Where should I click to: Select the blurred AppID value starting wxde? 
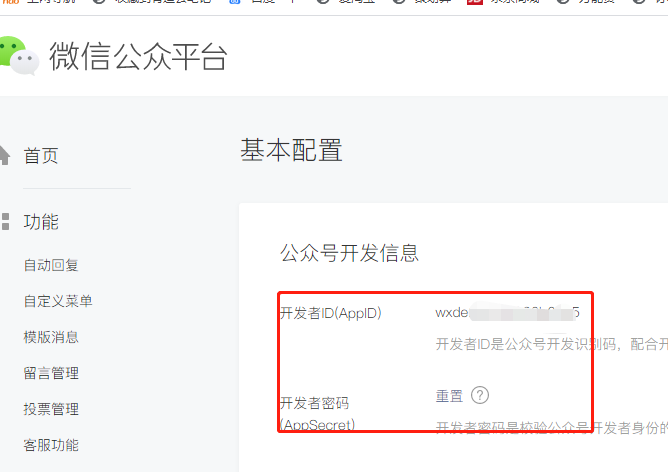[507, 313]
